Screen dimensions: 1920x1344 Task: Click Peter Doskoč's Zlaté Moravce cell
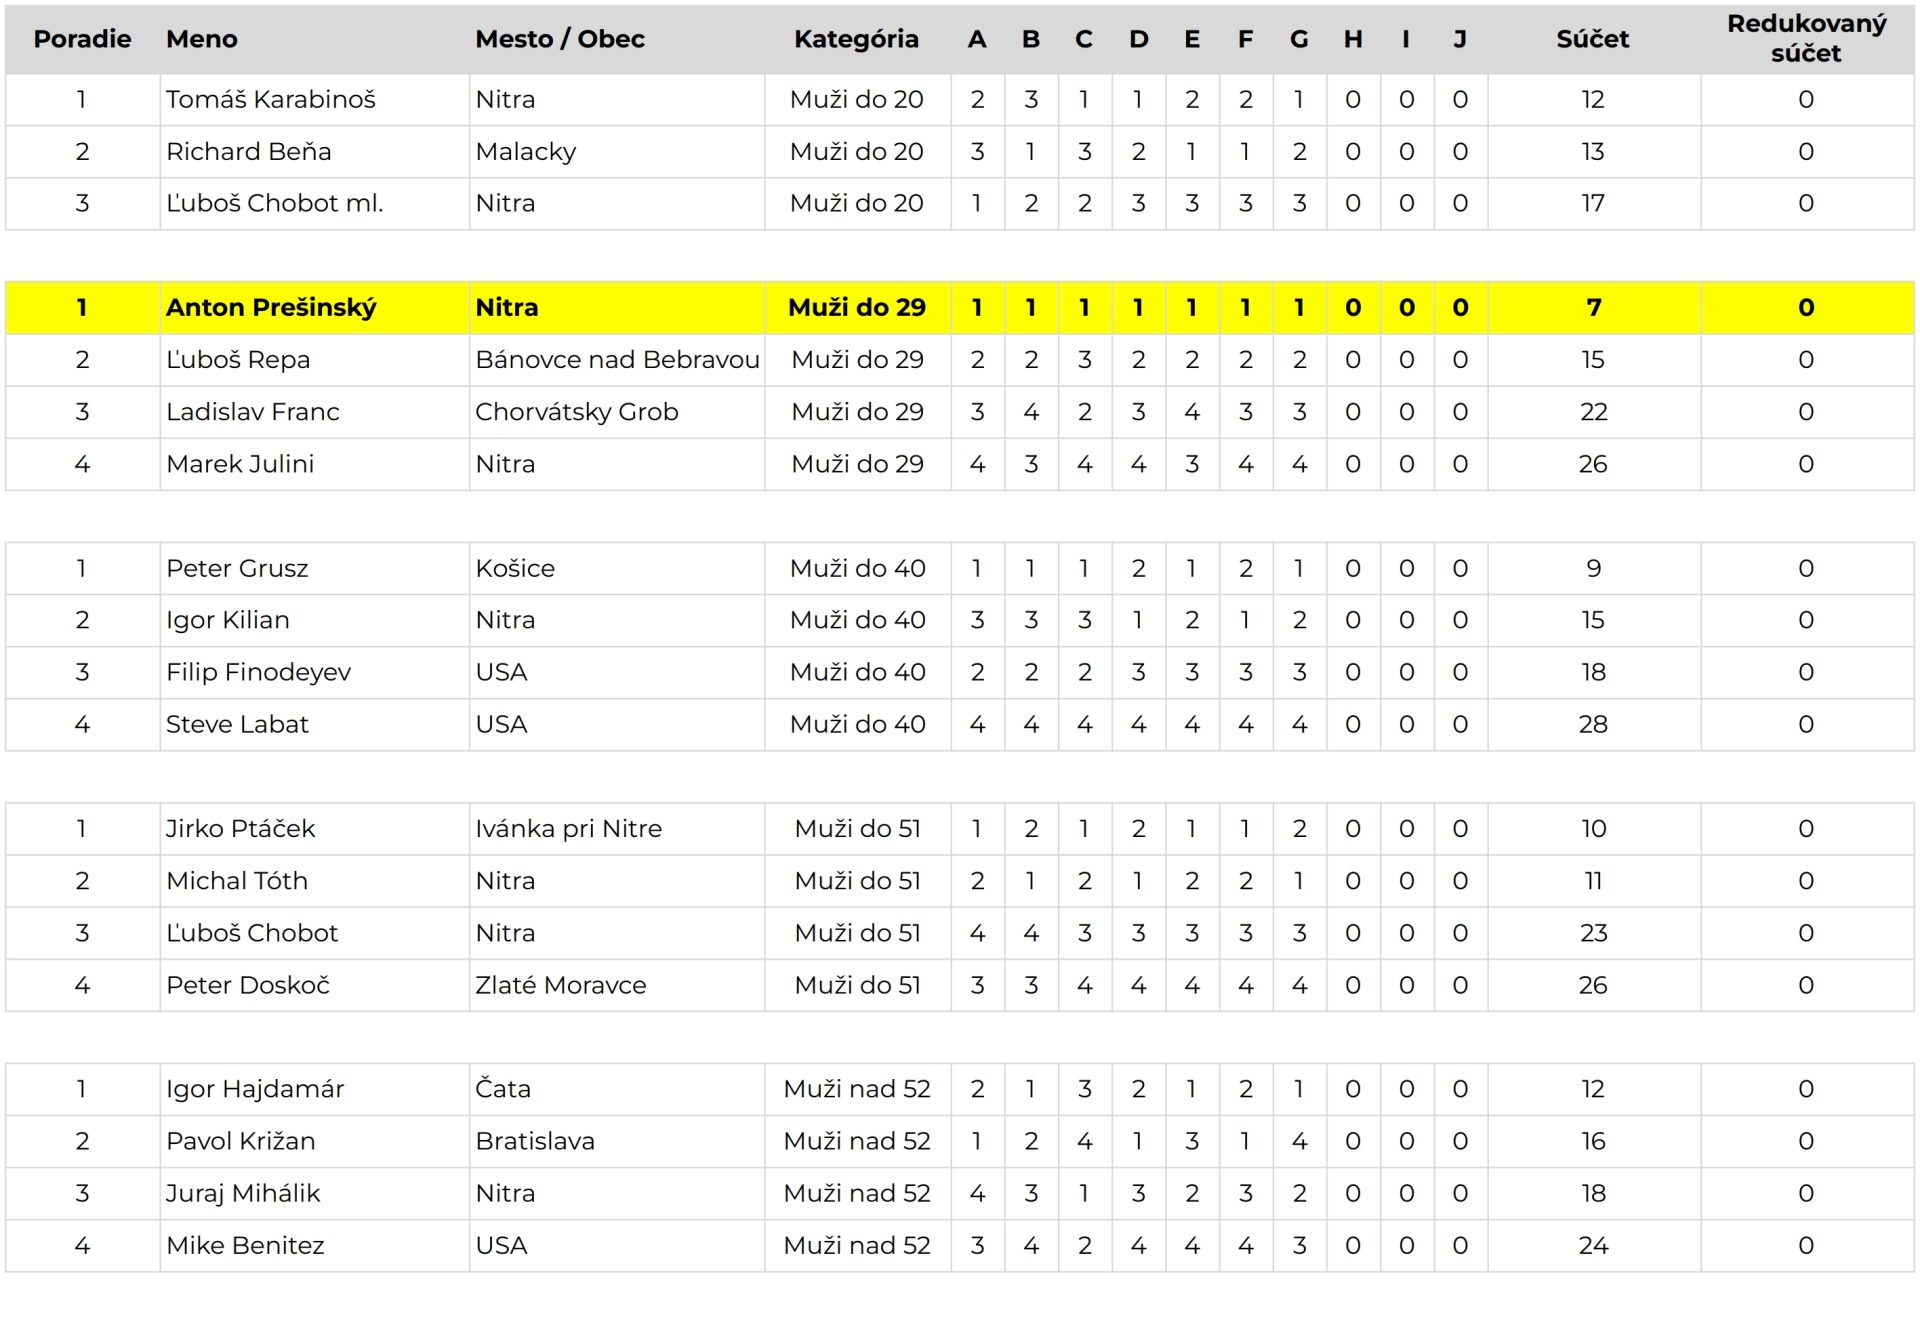tap(616, 985)
